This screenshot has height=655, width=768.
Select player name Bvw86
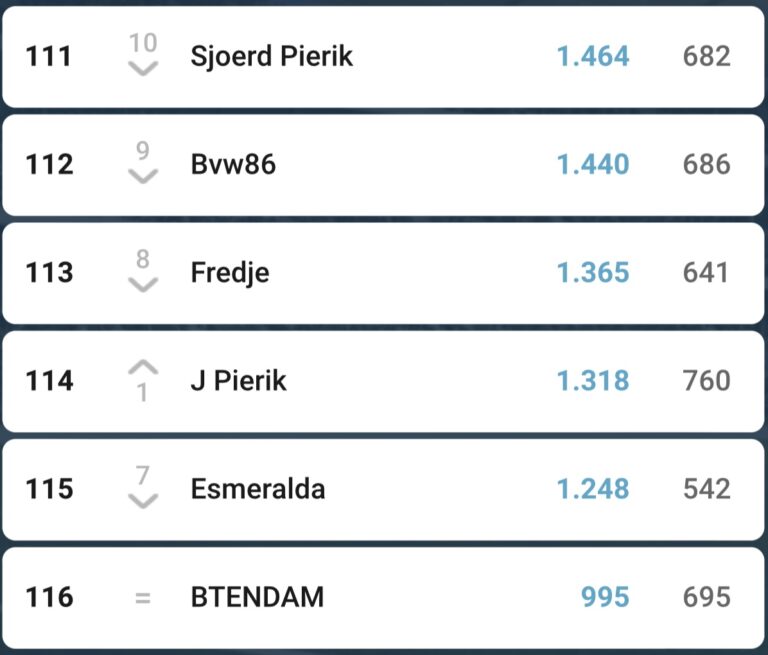(x=233, y=164)
